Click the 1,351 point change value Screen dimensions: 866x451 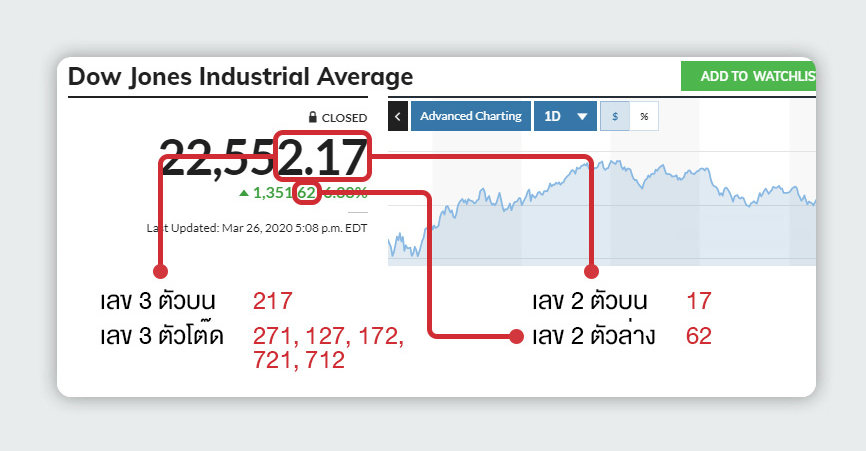coord(273,193)
